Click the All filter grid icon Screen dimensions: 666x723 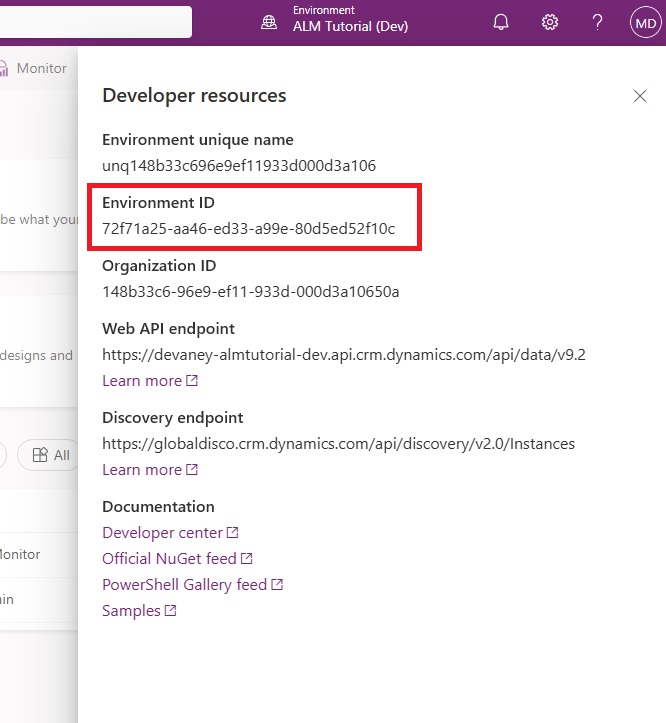[40, 455]
